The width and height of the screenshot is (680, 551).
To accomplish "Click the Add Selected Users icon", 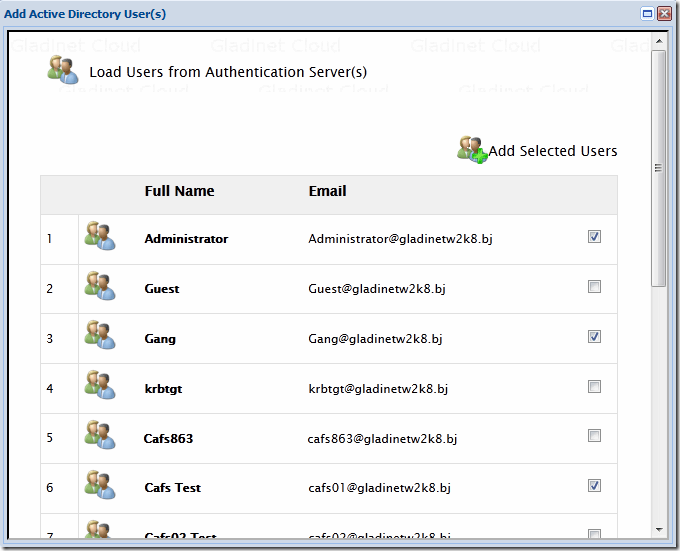I will pyautogui.click(x=472, y=150).
